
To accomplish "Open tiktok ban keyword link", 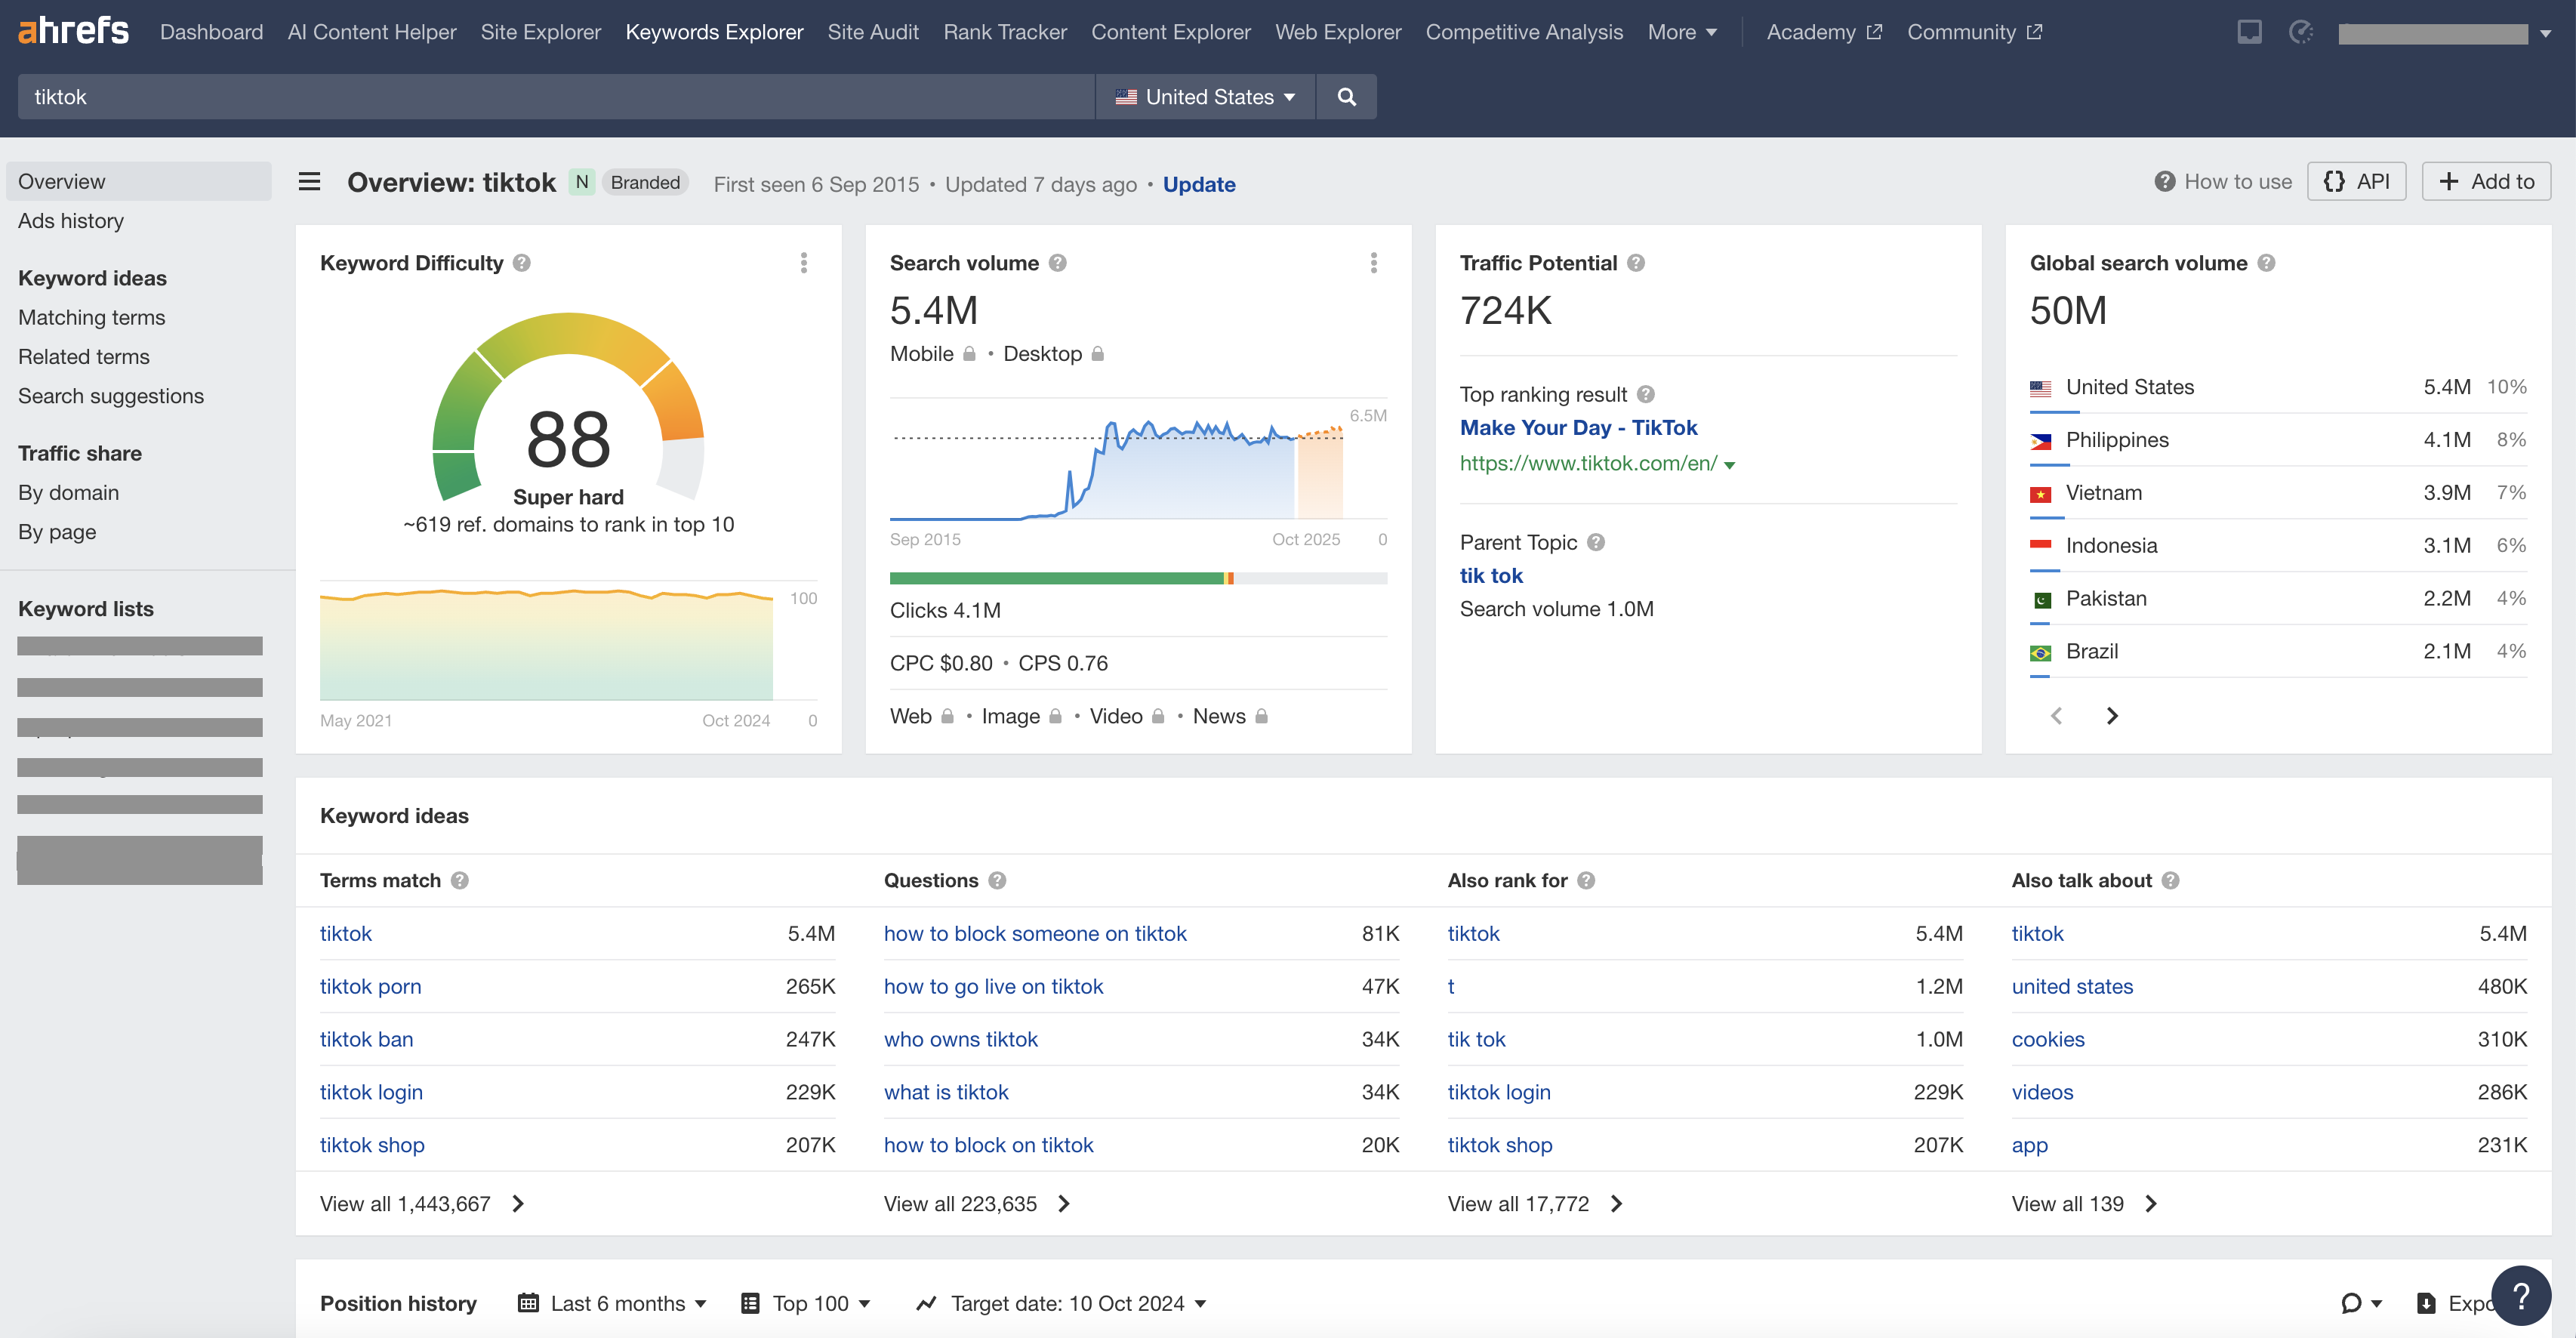I will (366, 1039).
